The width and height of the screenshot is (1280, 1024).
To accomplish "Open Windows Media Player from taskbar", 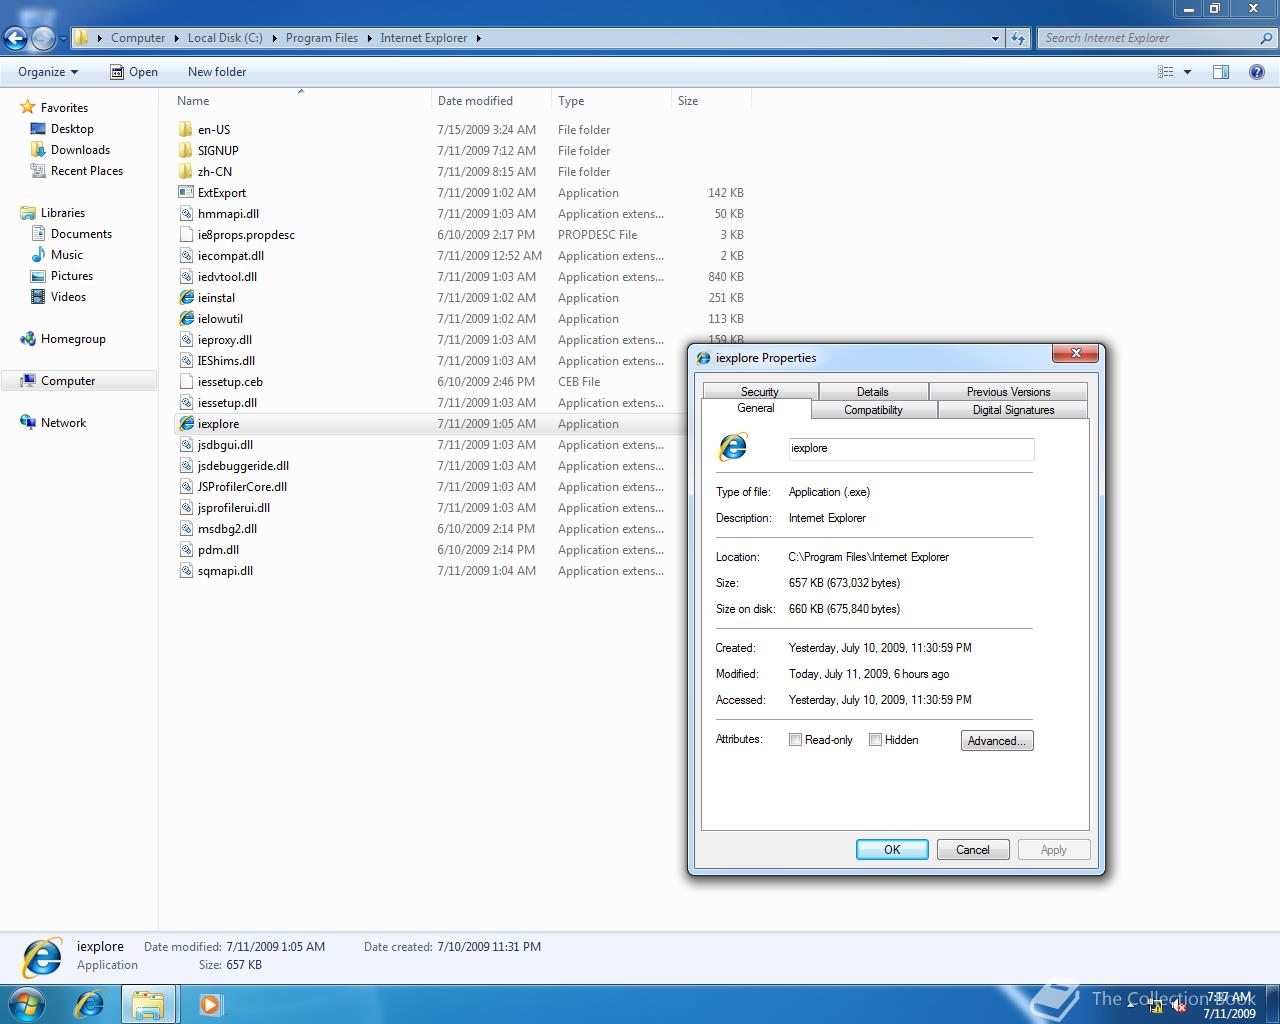I will tap(210, 1004).
